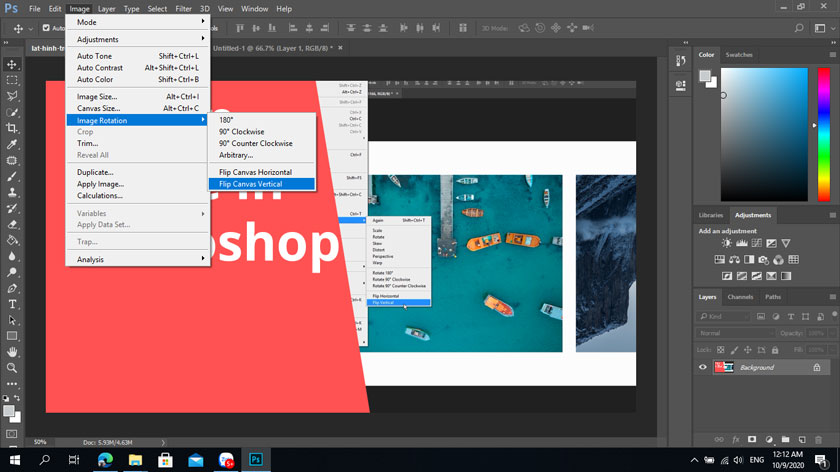Switch to the Swatches tab
Viewport: 840px width, 472px height.
(x=739, y=55)
